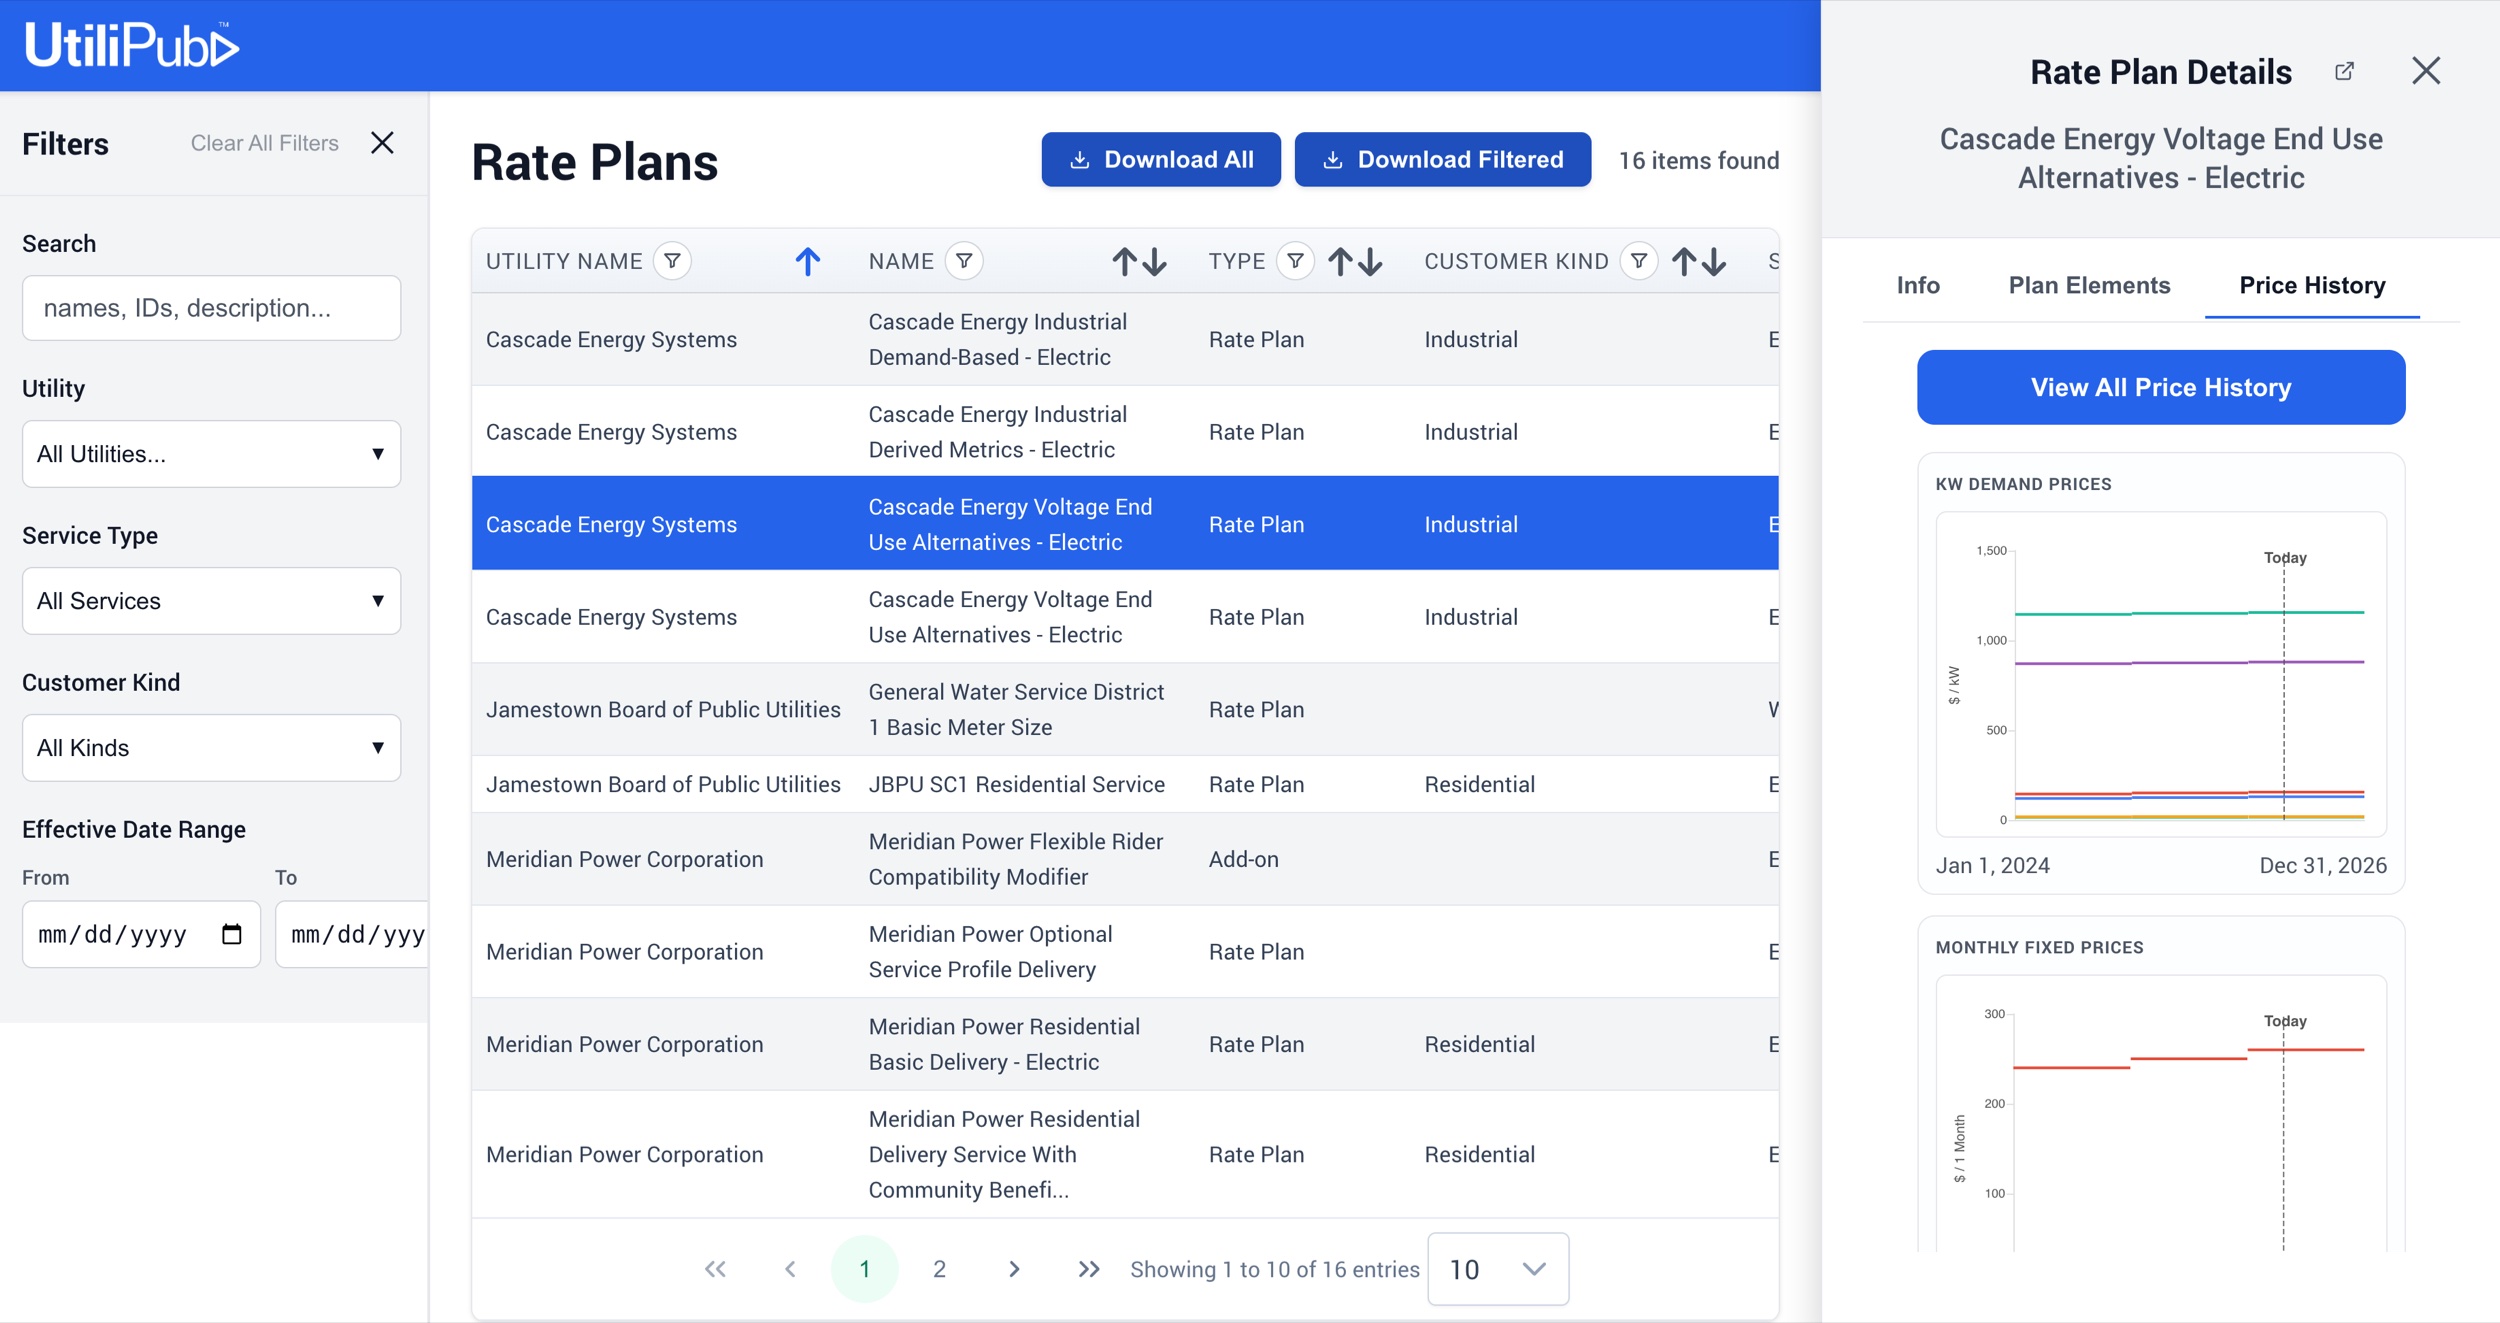Image resolution: width=2500 pixels, height=1323 pixels.
Task: Open the calendar picker for From date
Action: click(x=231, y=933)
